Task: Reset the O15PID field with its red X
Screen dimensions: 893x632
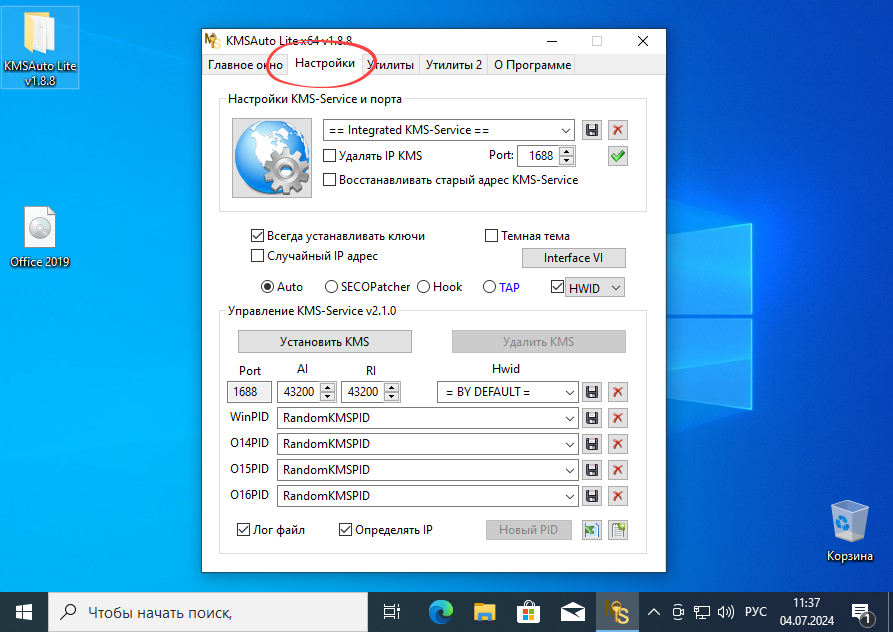Action: [618, 469]
